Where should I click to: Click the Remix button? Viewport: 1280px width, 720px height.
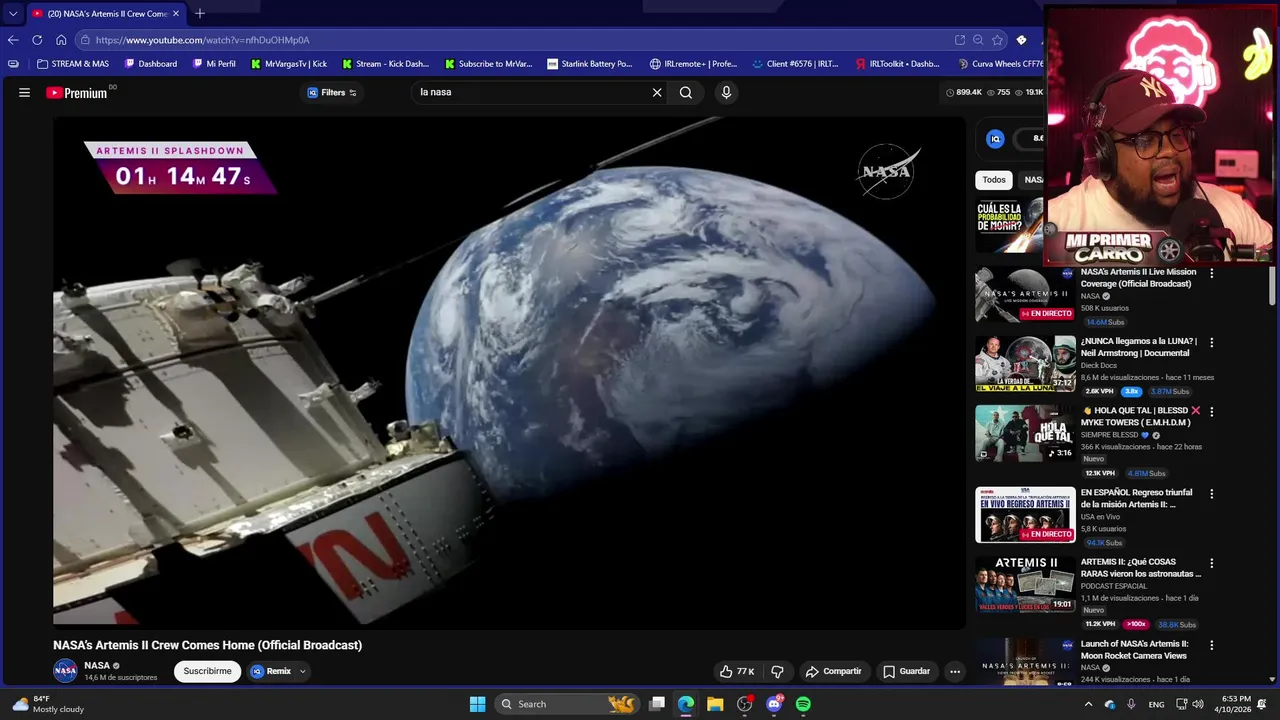[x=271, y=671]
